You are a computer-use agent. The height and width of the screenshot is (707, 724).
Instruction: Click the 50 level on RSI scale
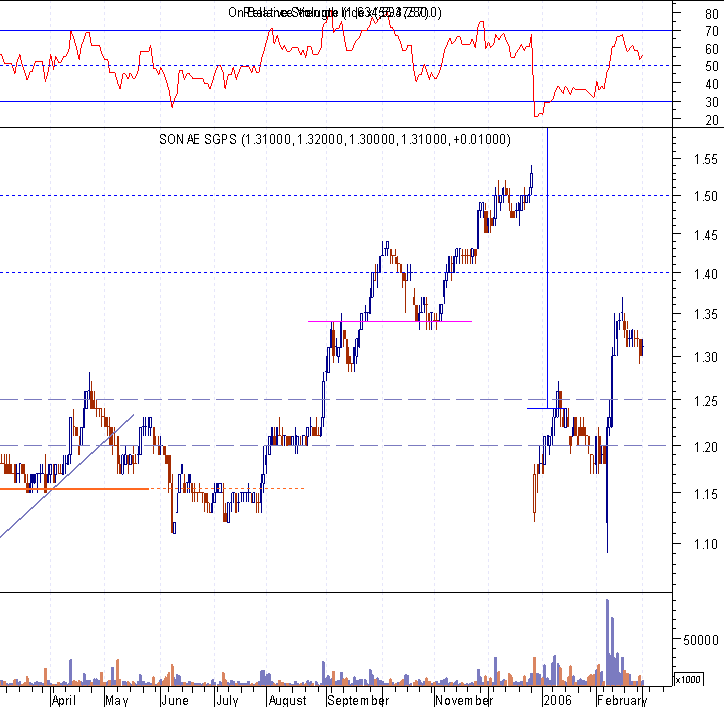coord(712,66)
